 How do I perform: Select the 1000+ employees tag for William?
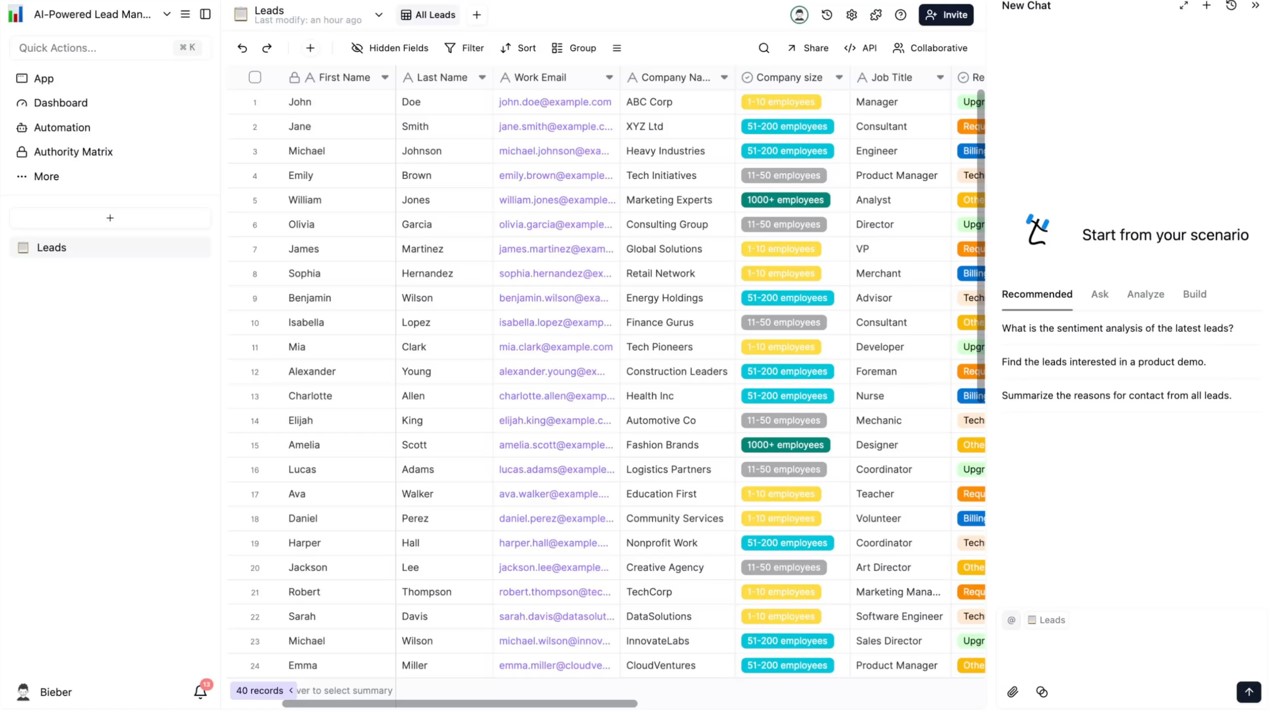click(785, 200)
